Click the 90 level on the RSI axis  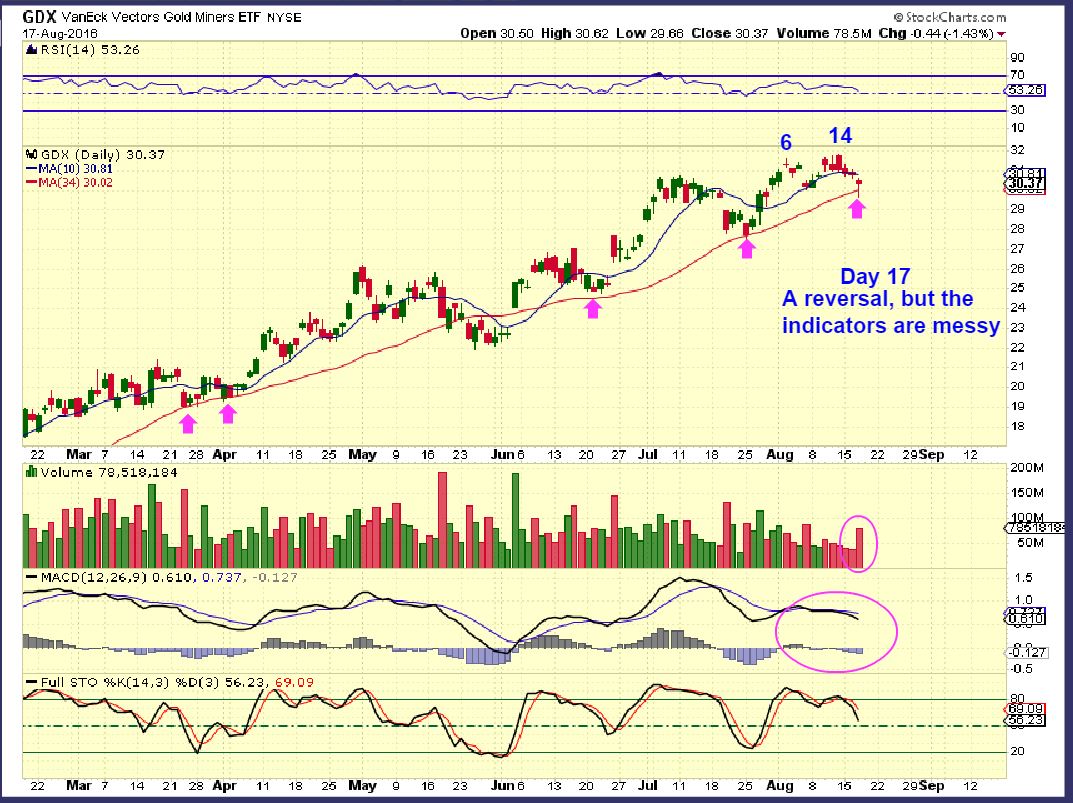tap(1017, 58)
